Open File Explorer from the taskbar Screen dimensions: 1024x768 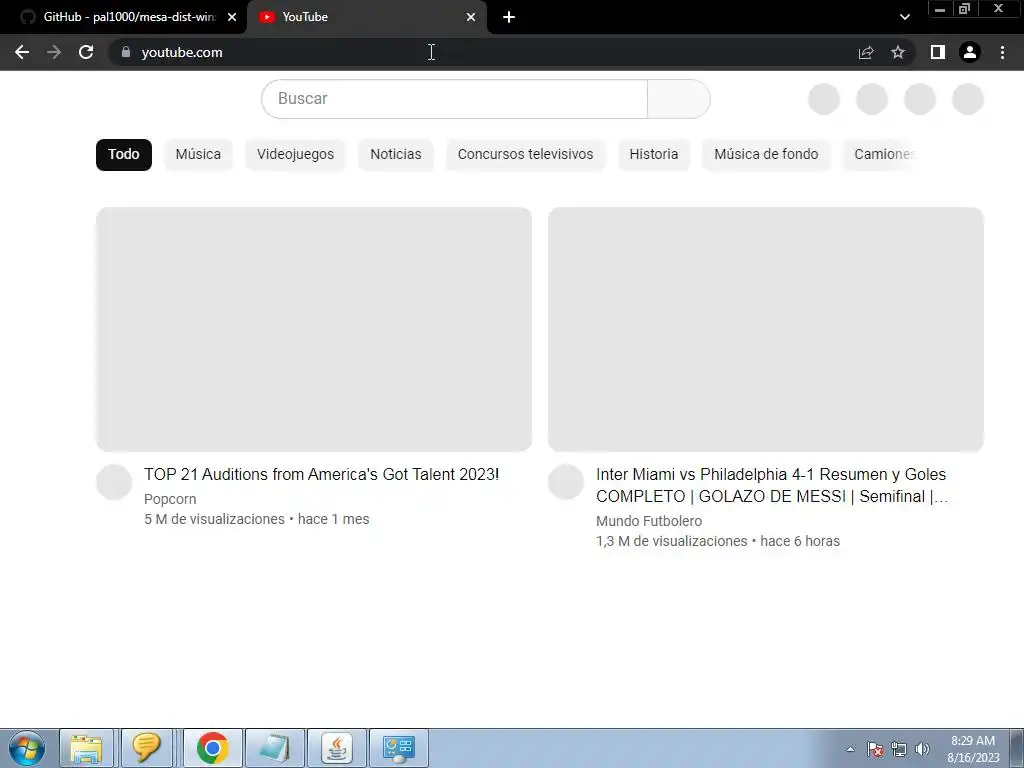[86, 748]
